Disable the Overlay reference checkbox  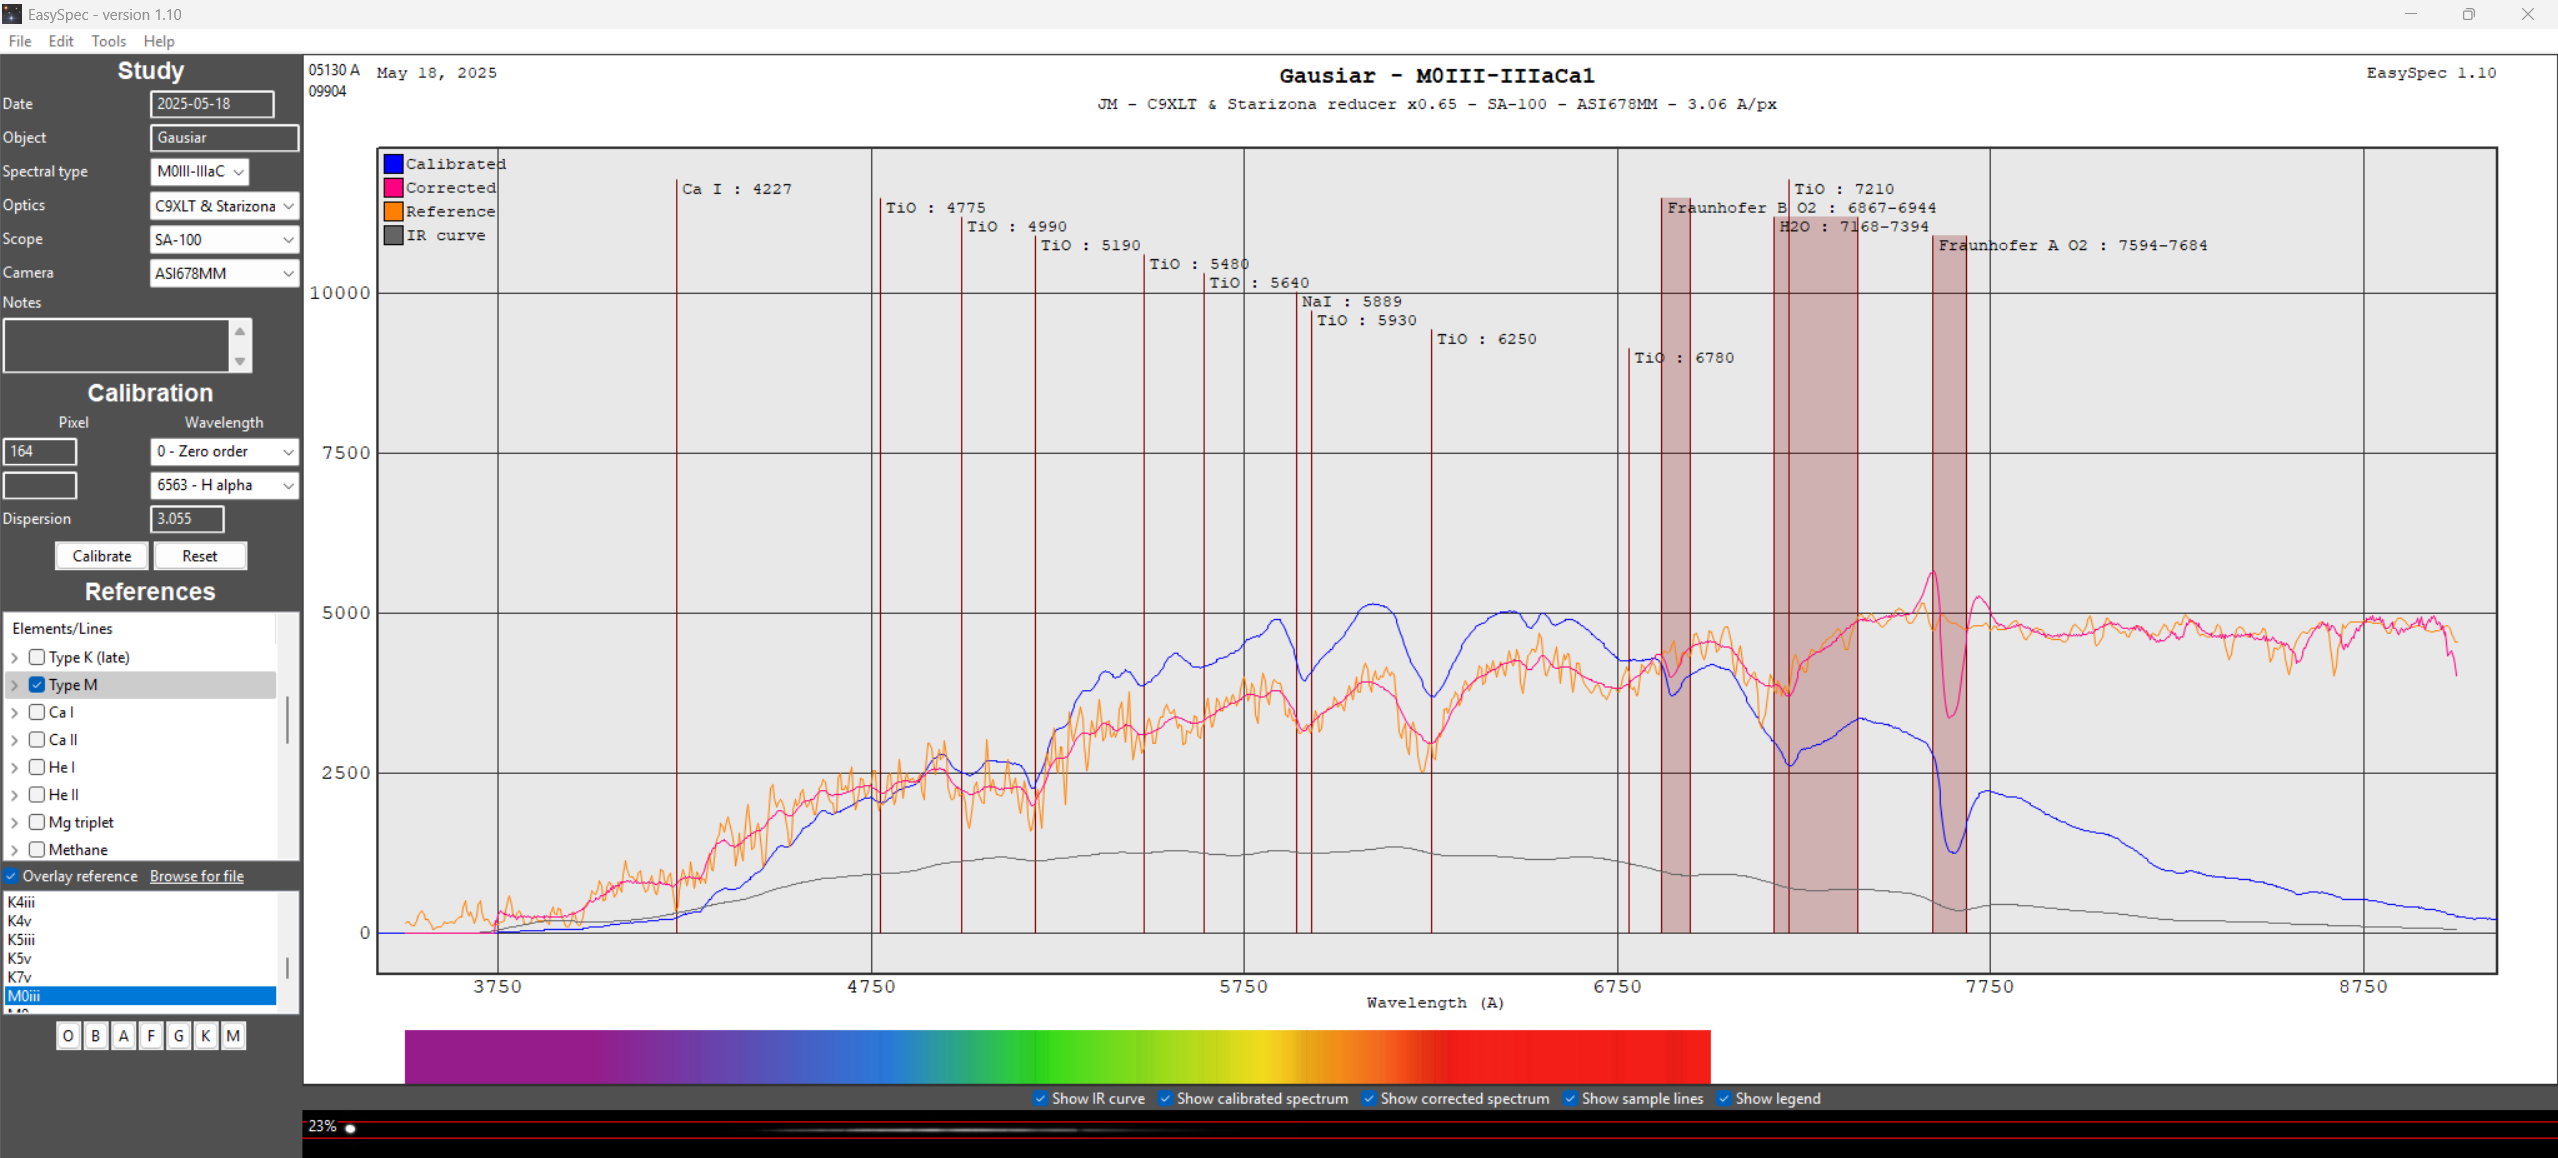tap(11, 876)
